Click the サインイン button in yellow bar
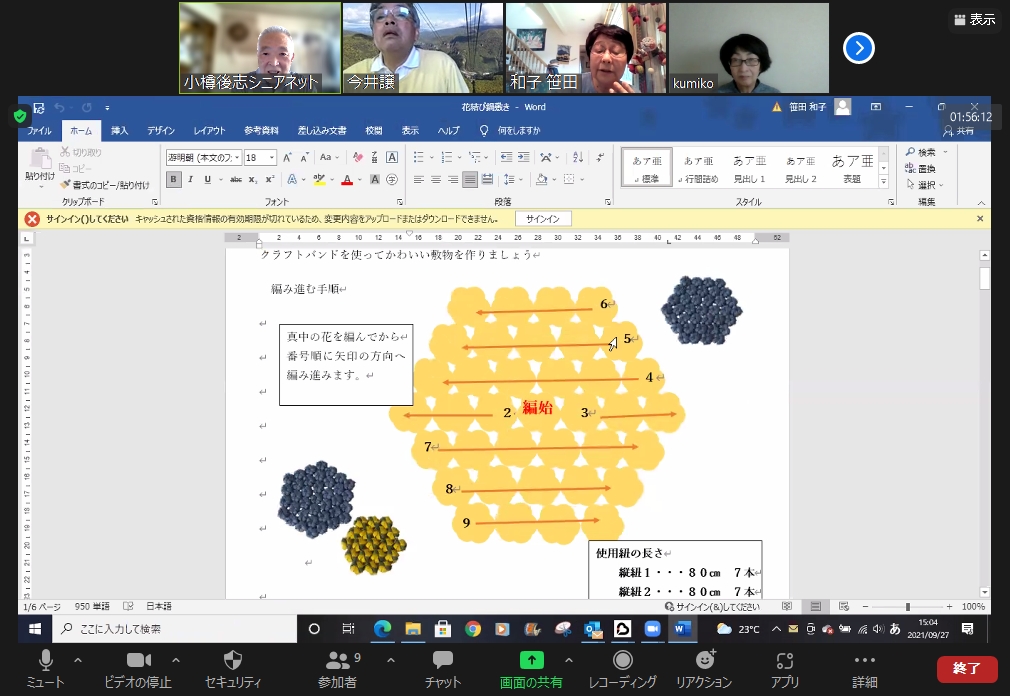This screenshot has width=1010, height=696. click(543, 219)
